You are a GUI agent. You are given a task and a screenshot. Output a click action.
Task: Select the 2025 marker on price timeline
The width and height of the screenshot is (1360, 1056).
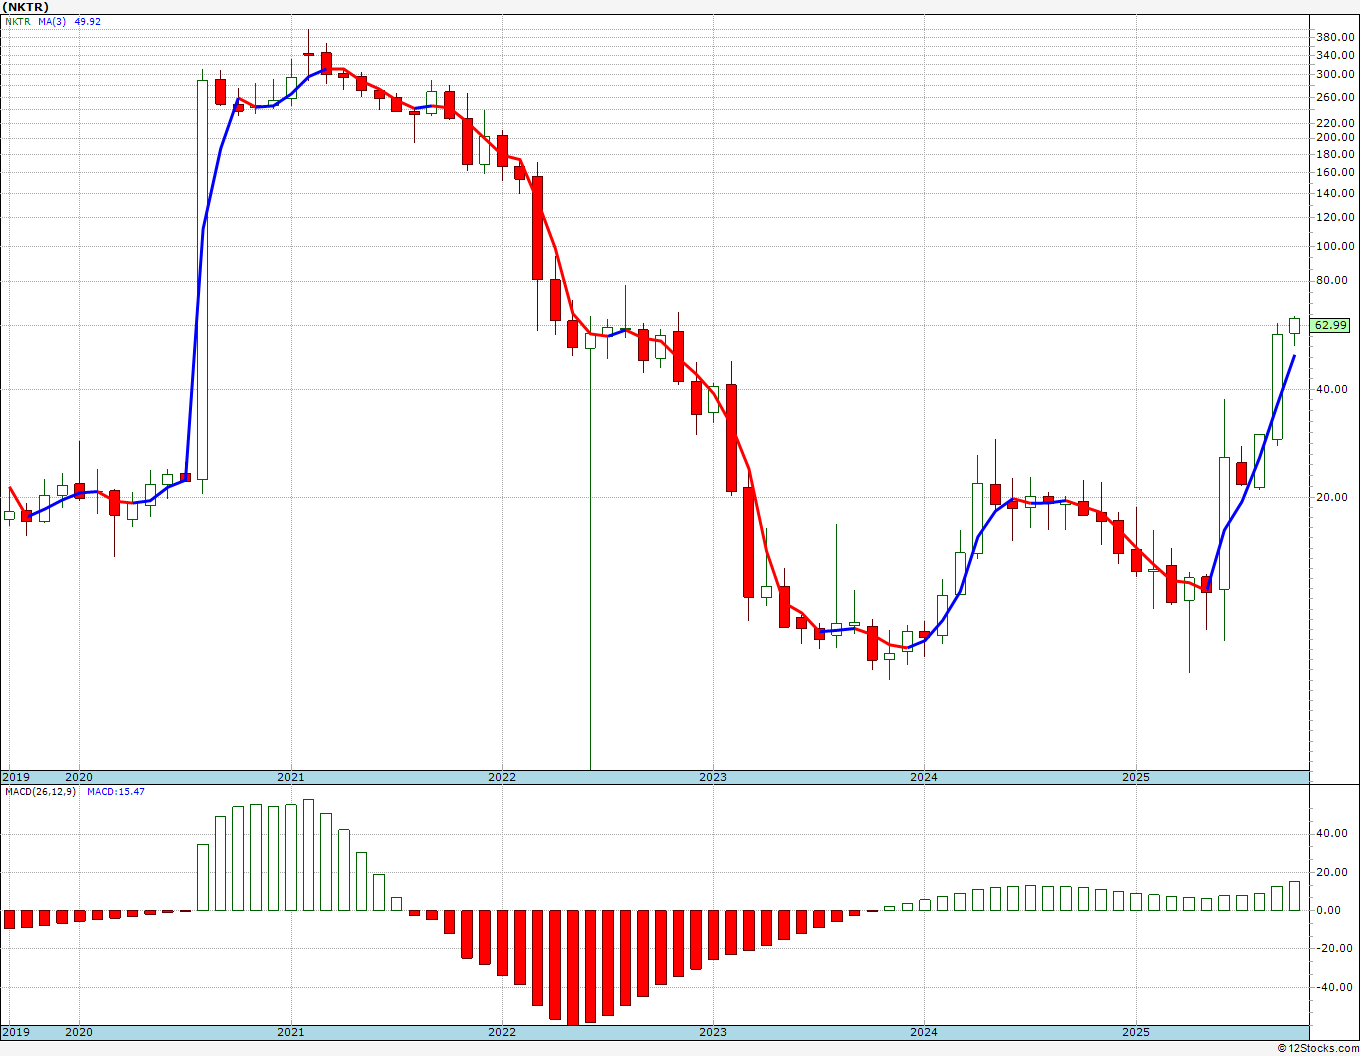click(x=1135, y=777)
